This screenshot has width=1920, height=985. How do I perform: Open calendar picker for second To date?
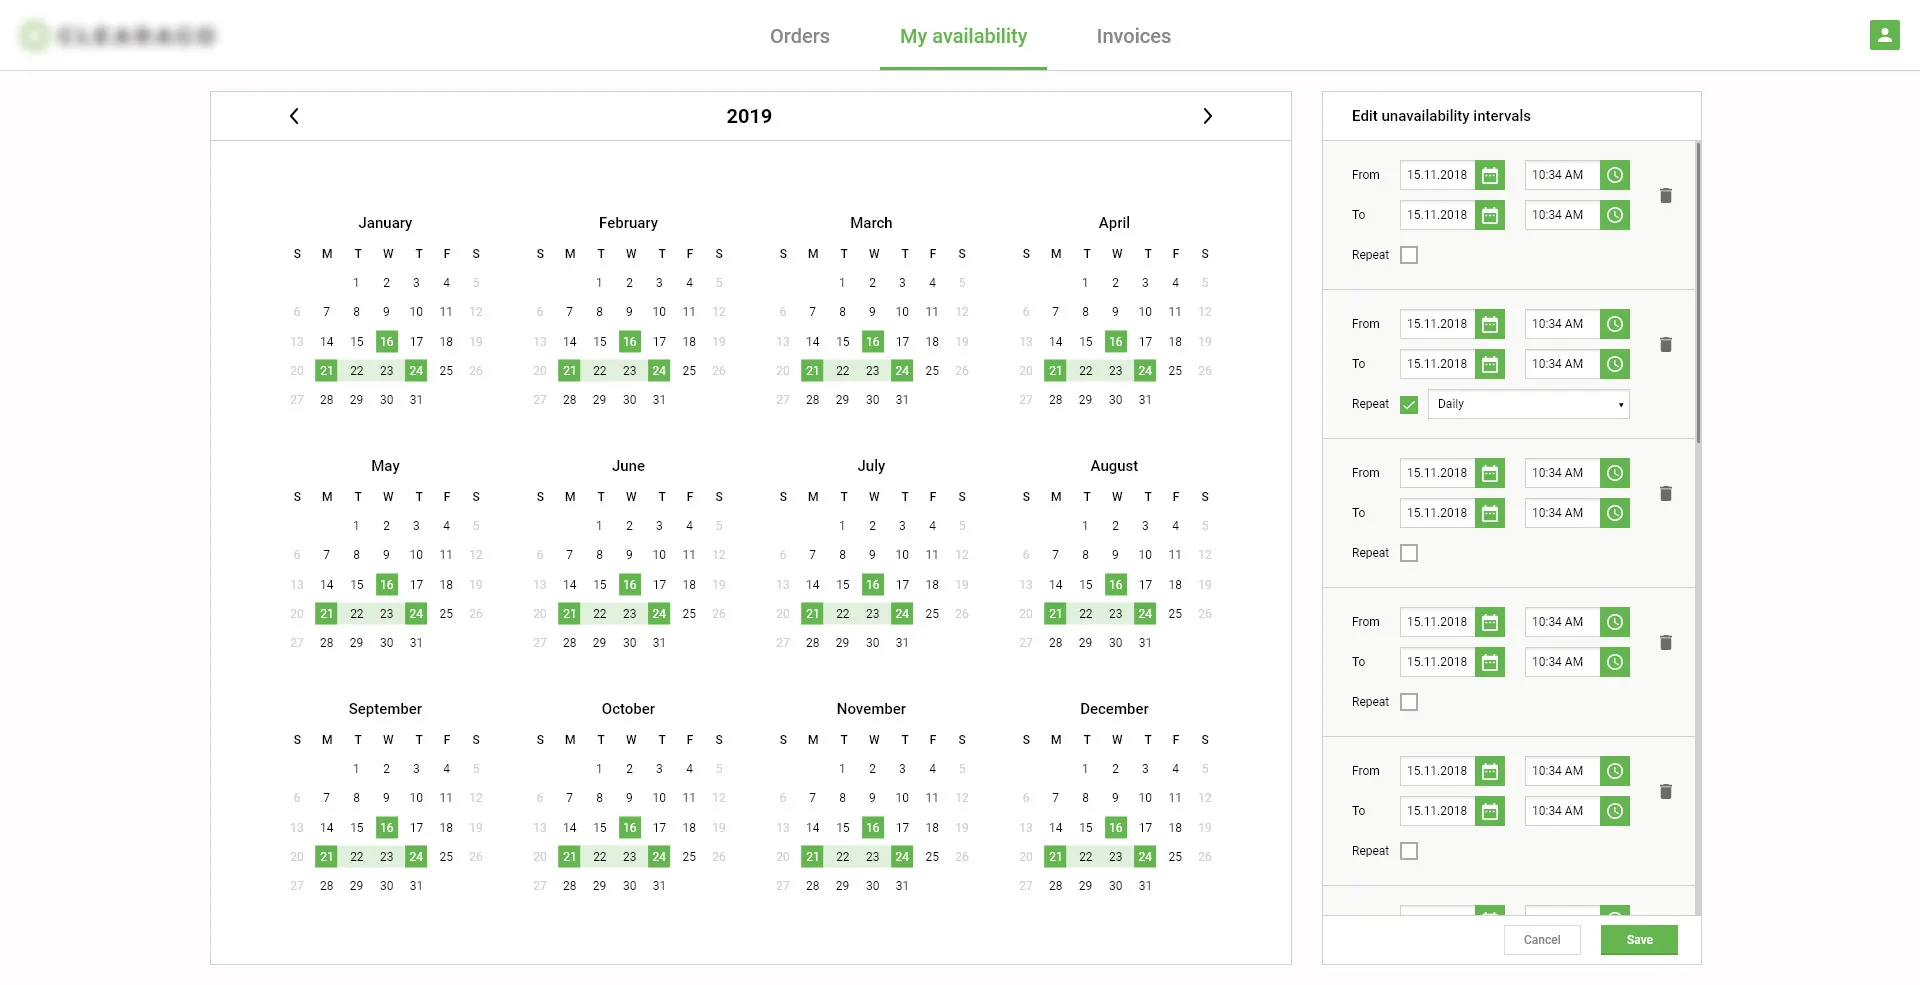1490,364
